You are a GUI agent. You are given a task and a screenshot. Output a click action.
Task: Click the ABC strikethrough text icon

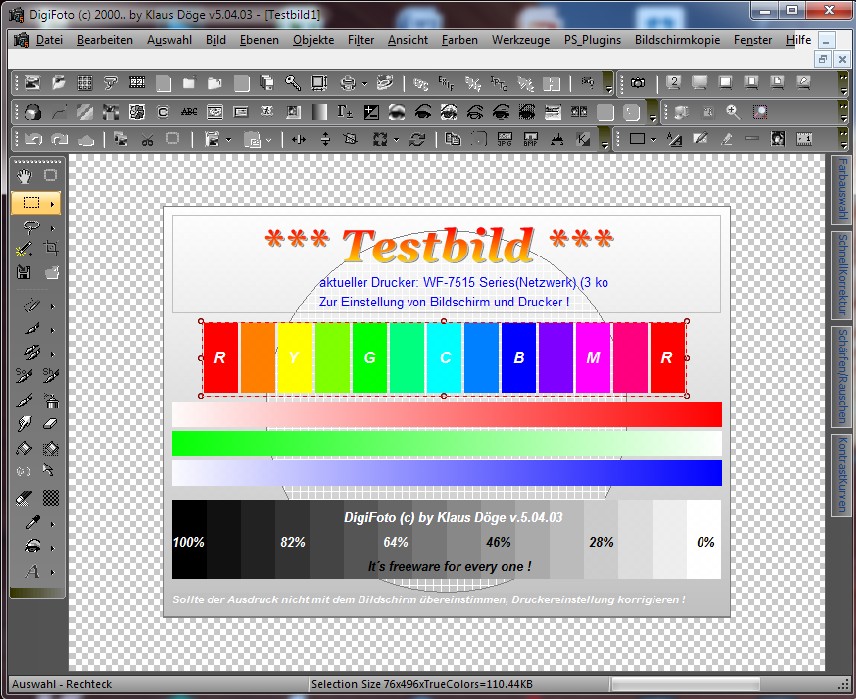coord(189,112)
